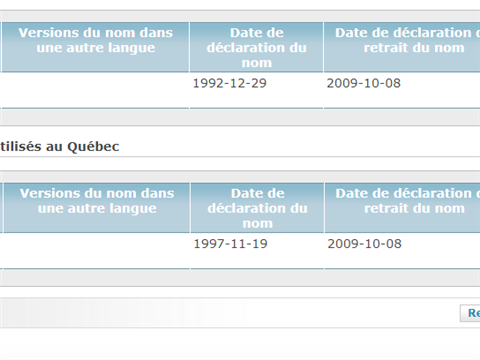Click 'Date de déclaration du nom' header above 1997-11-19
Screen dimensions: 480x360
(258, 208)
